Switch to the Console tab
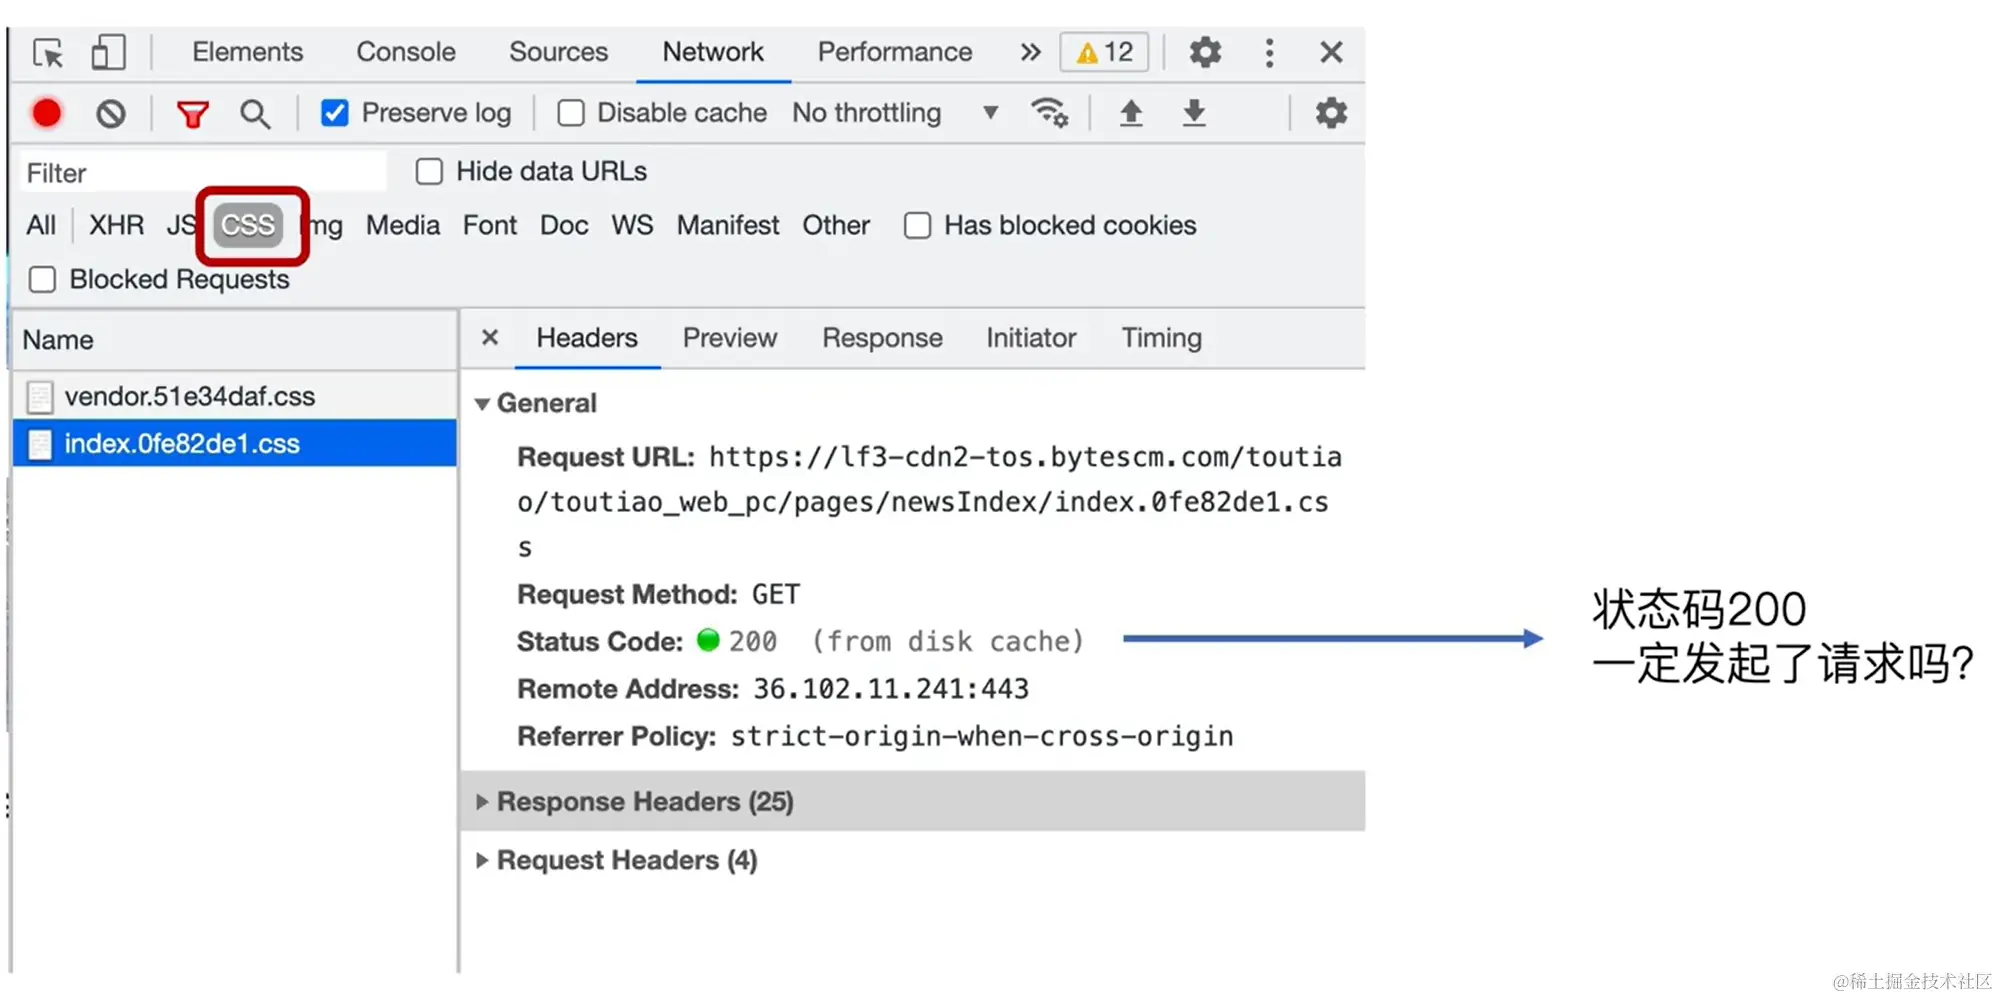This screenshot has height=998, width=1999. pos(405,52)
